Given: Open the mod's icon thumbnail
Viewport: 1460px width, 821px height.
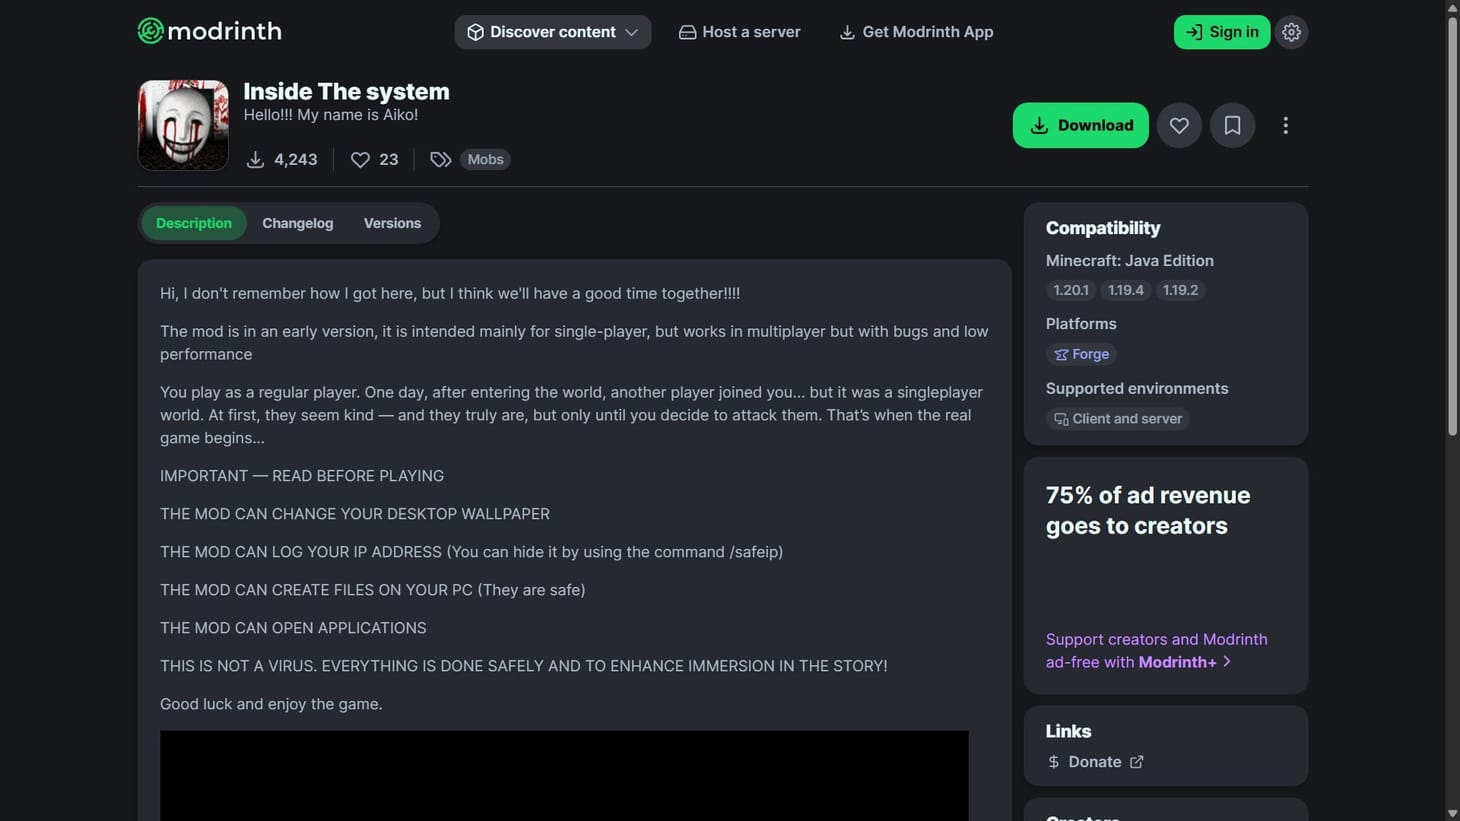Looking at the screenshot, I should [182, 124].
